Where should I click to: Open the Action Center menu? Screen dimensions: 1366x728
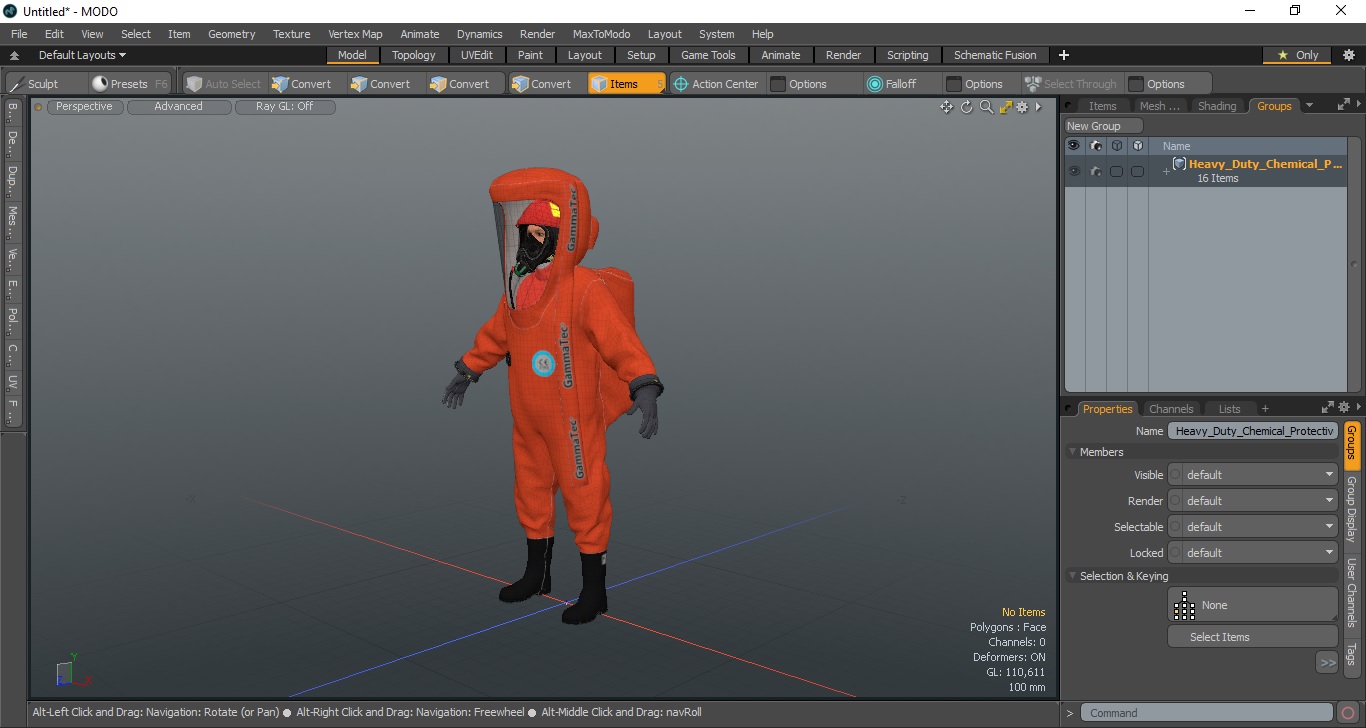[x=716, y=84]
